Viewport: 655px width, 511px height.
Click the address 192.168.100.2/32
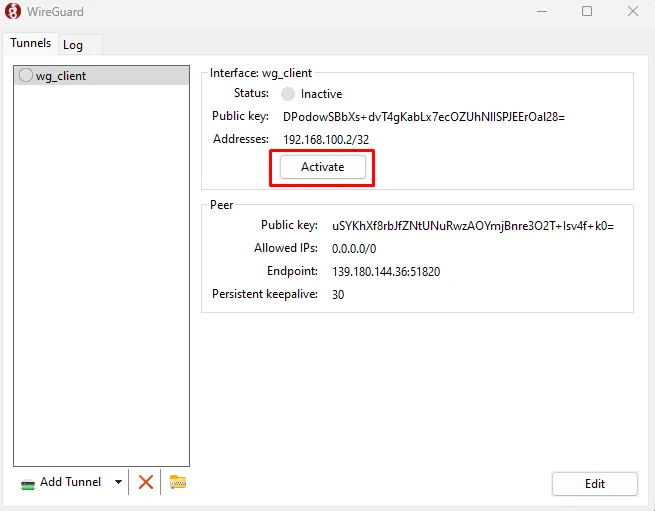click(326, 140)
